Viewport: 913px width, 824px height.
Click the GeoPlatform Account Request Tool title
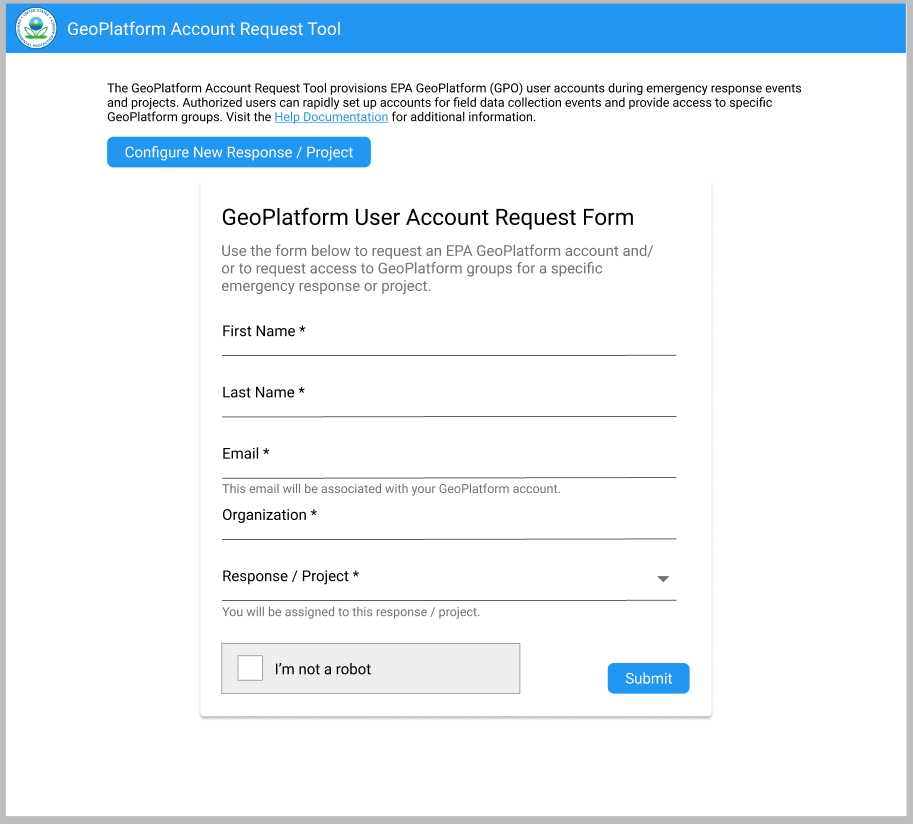(x=204, y=29)
